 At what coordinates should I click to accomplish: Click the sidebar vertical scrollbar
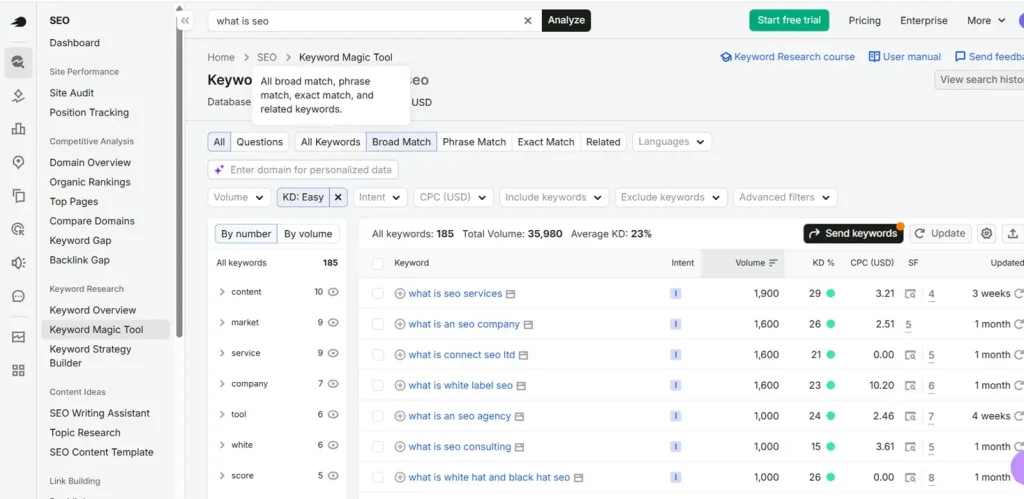click(180, 176)
